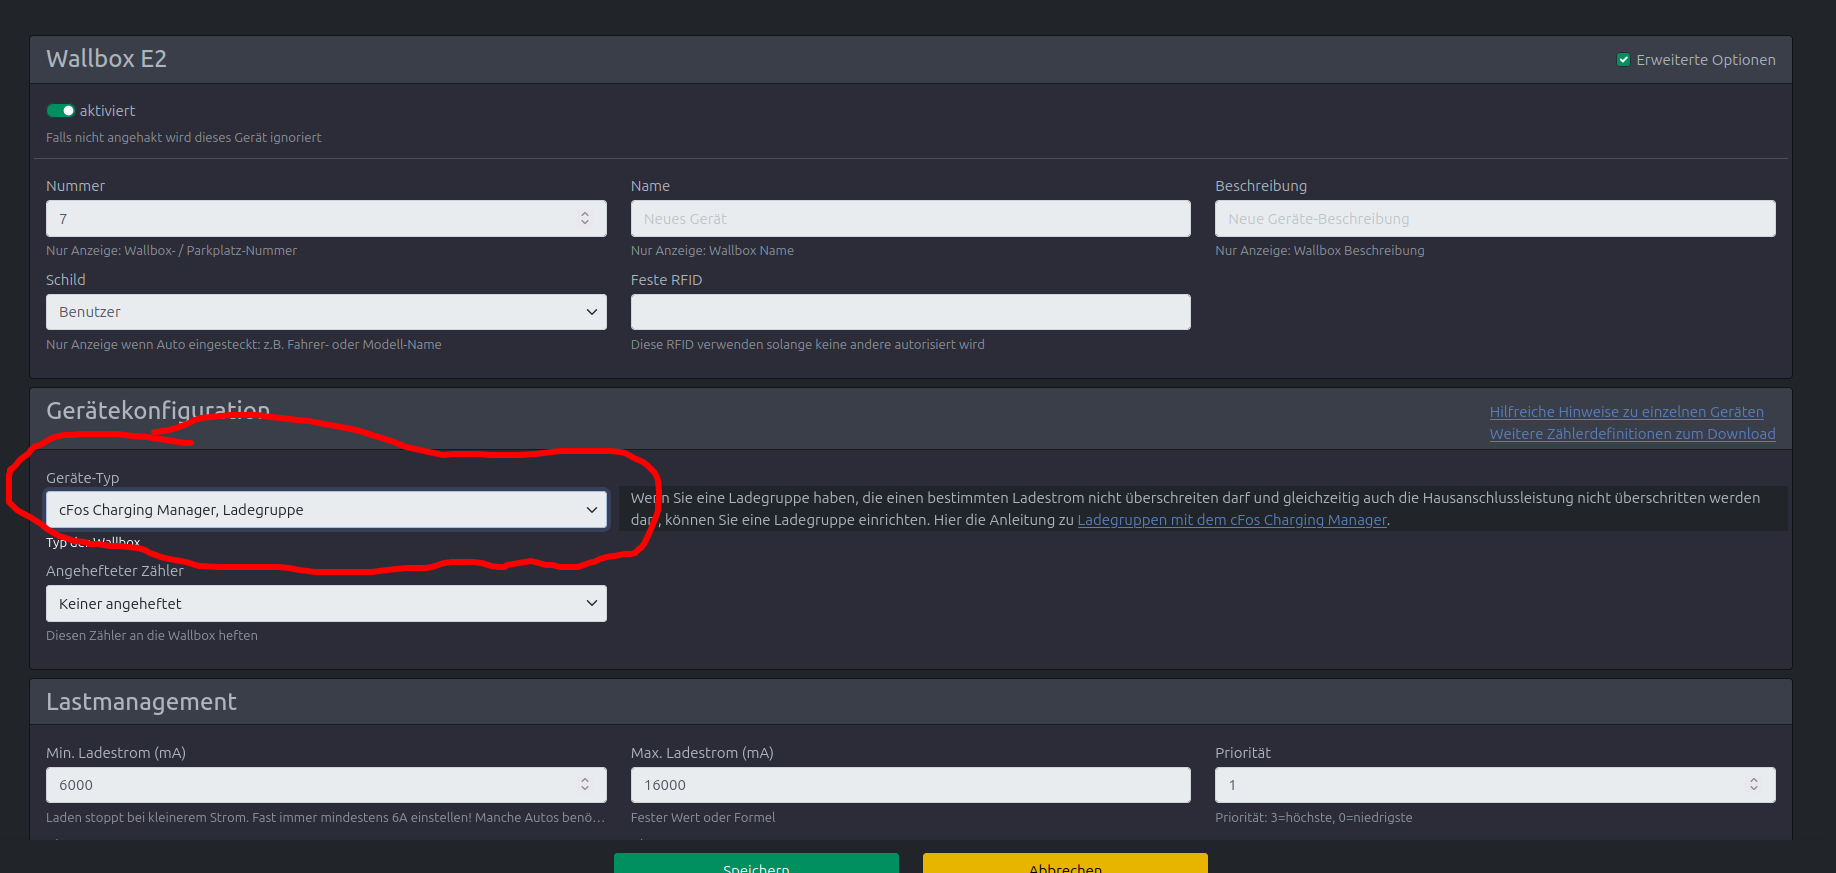Click the Nummer field stepper arrows
Viewport: 1836px width, 873px height.
click(x=585, y=218)
